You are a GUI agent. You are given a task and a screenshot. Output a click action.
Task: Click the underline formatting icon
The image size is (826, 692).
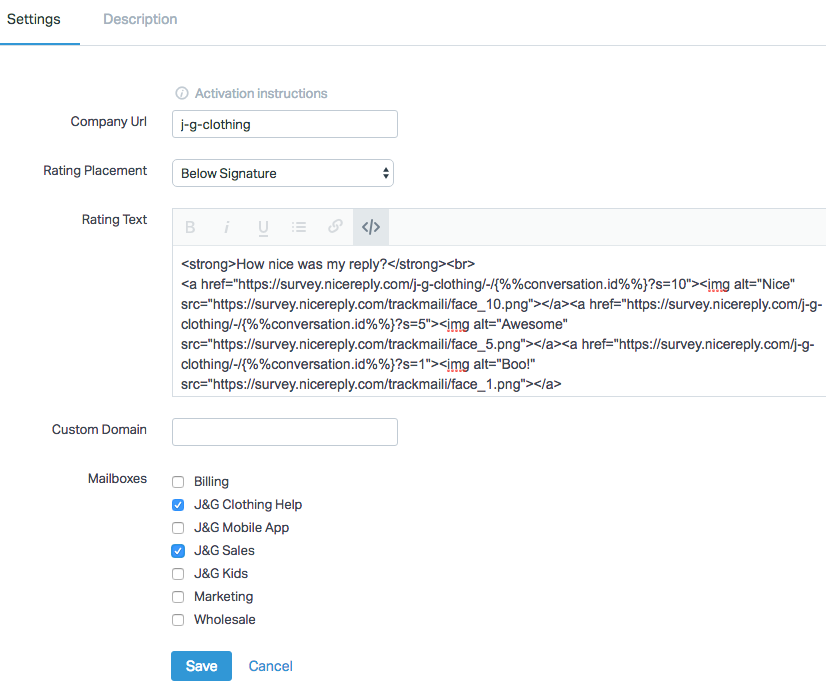pyautogui.click(x=263, y=227)
